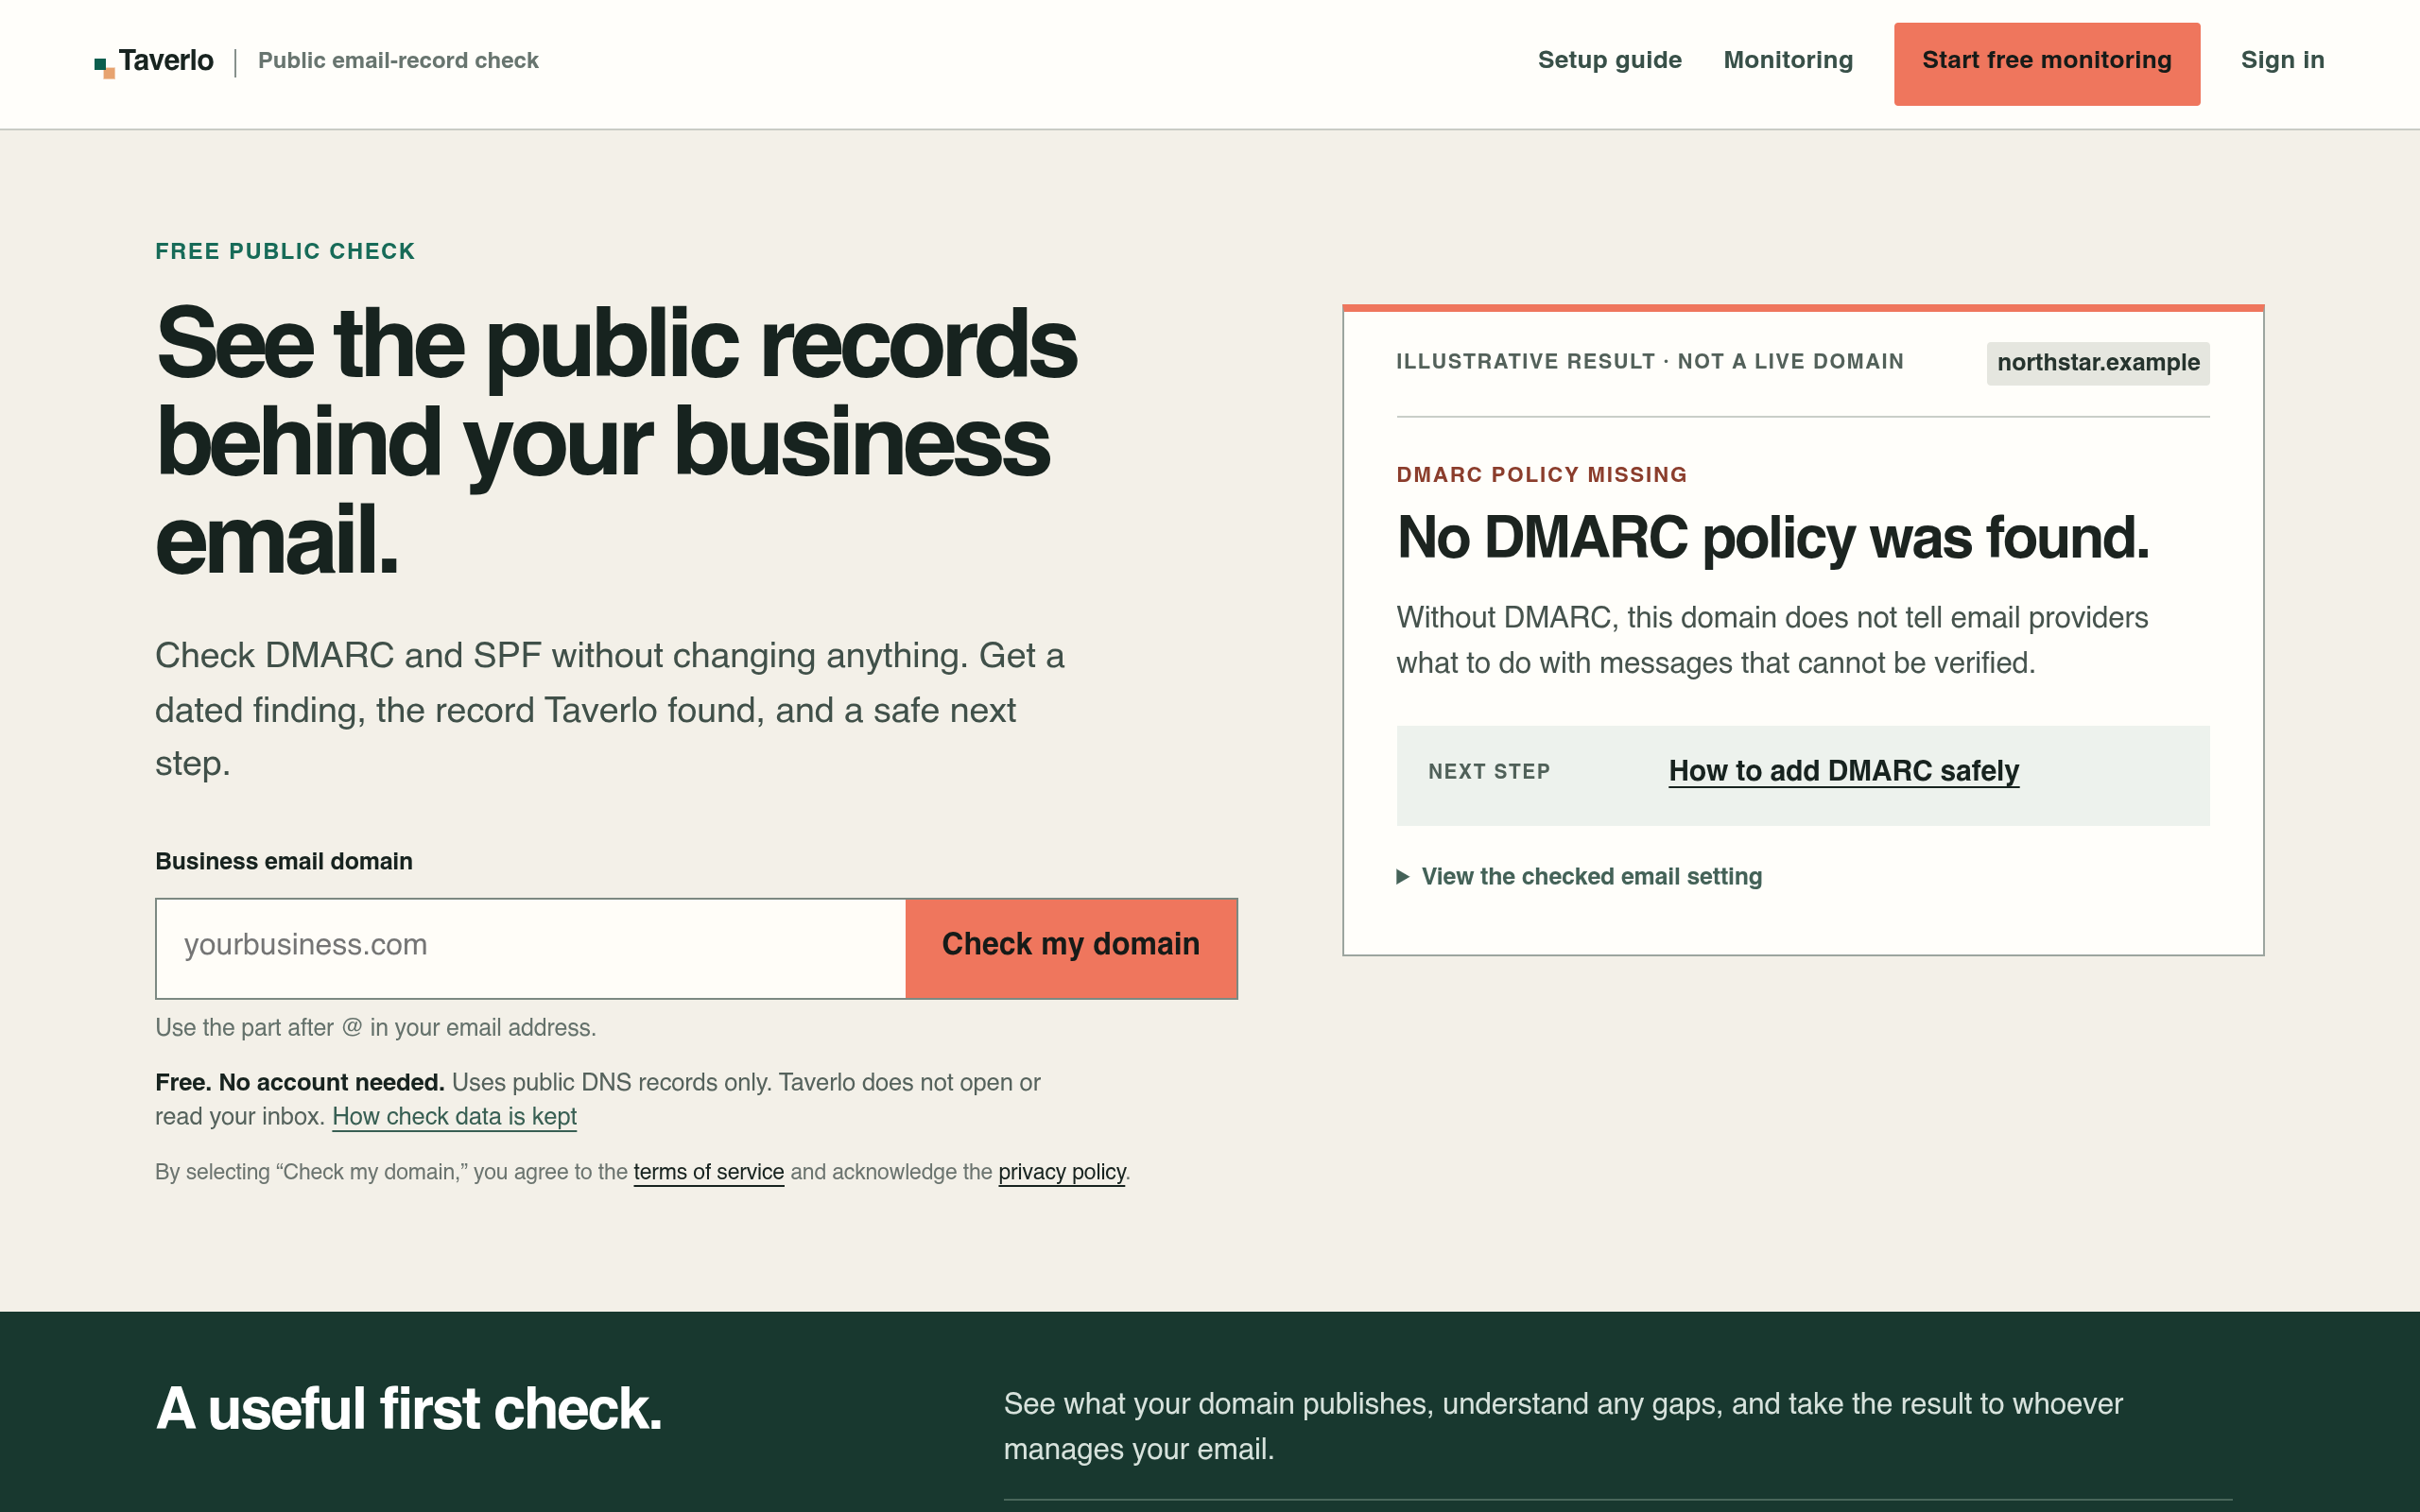This screenshot has width=2420, height=1512.
Task: Click the FREE PUBLIC CHECK label
Action: (285, 251)
